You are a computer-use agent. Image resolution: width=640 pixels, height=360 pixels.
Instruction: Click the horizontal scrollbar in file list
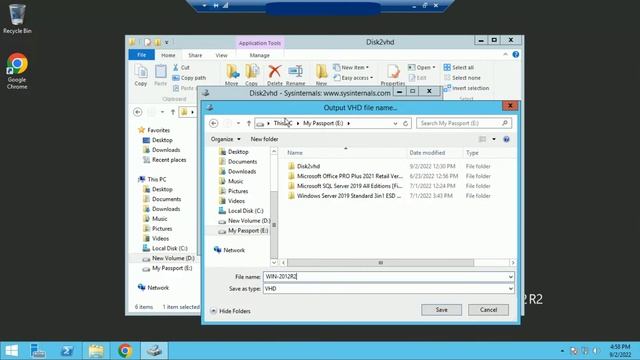[380, 263]
